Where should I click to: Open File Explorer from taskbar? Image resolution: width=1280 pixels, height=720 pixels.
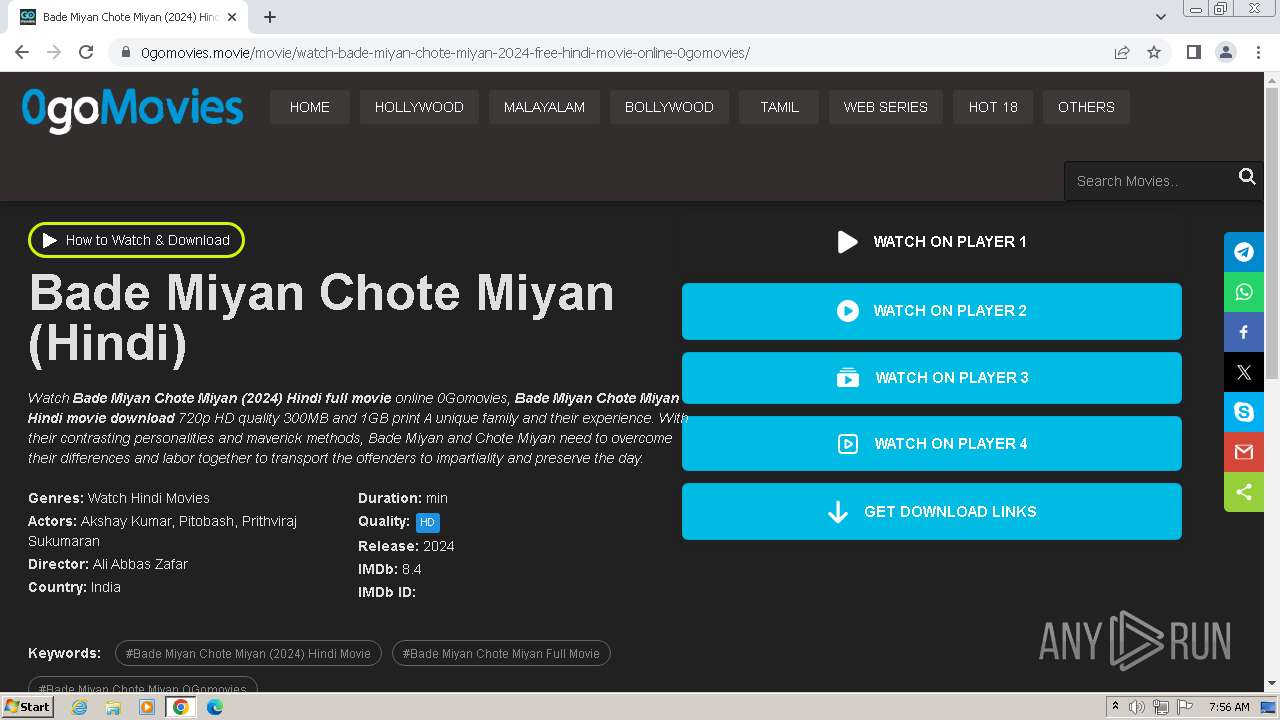pyautogui.click(x=113, y=707)
